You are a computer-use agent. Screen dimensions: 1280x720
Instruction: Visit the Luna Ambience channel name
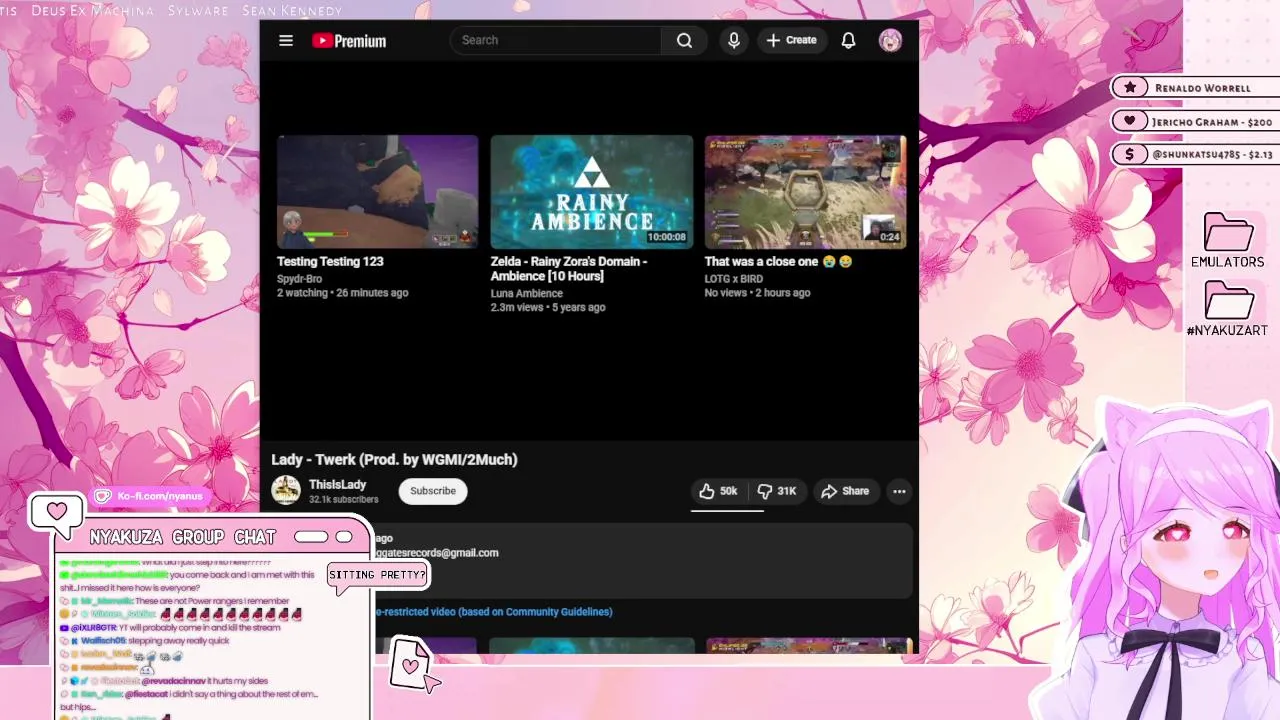(526, 293)
